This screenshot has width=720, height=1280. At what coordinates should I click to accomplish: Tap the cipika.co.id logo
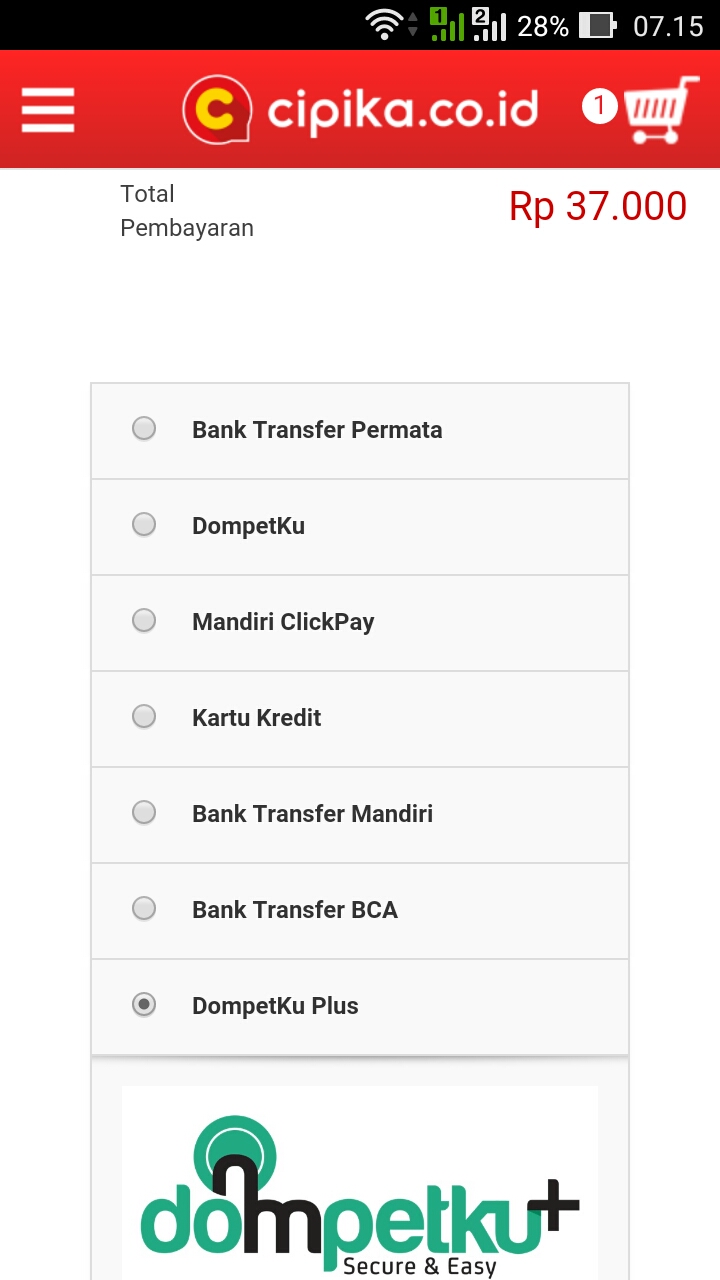[360, 109]
